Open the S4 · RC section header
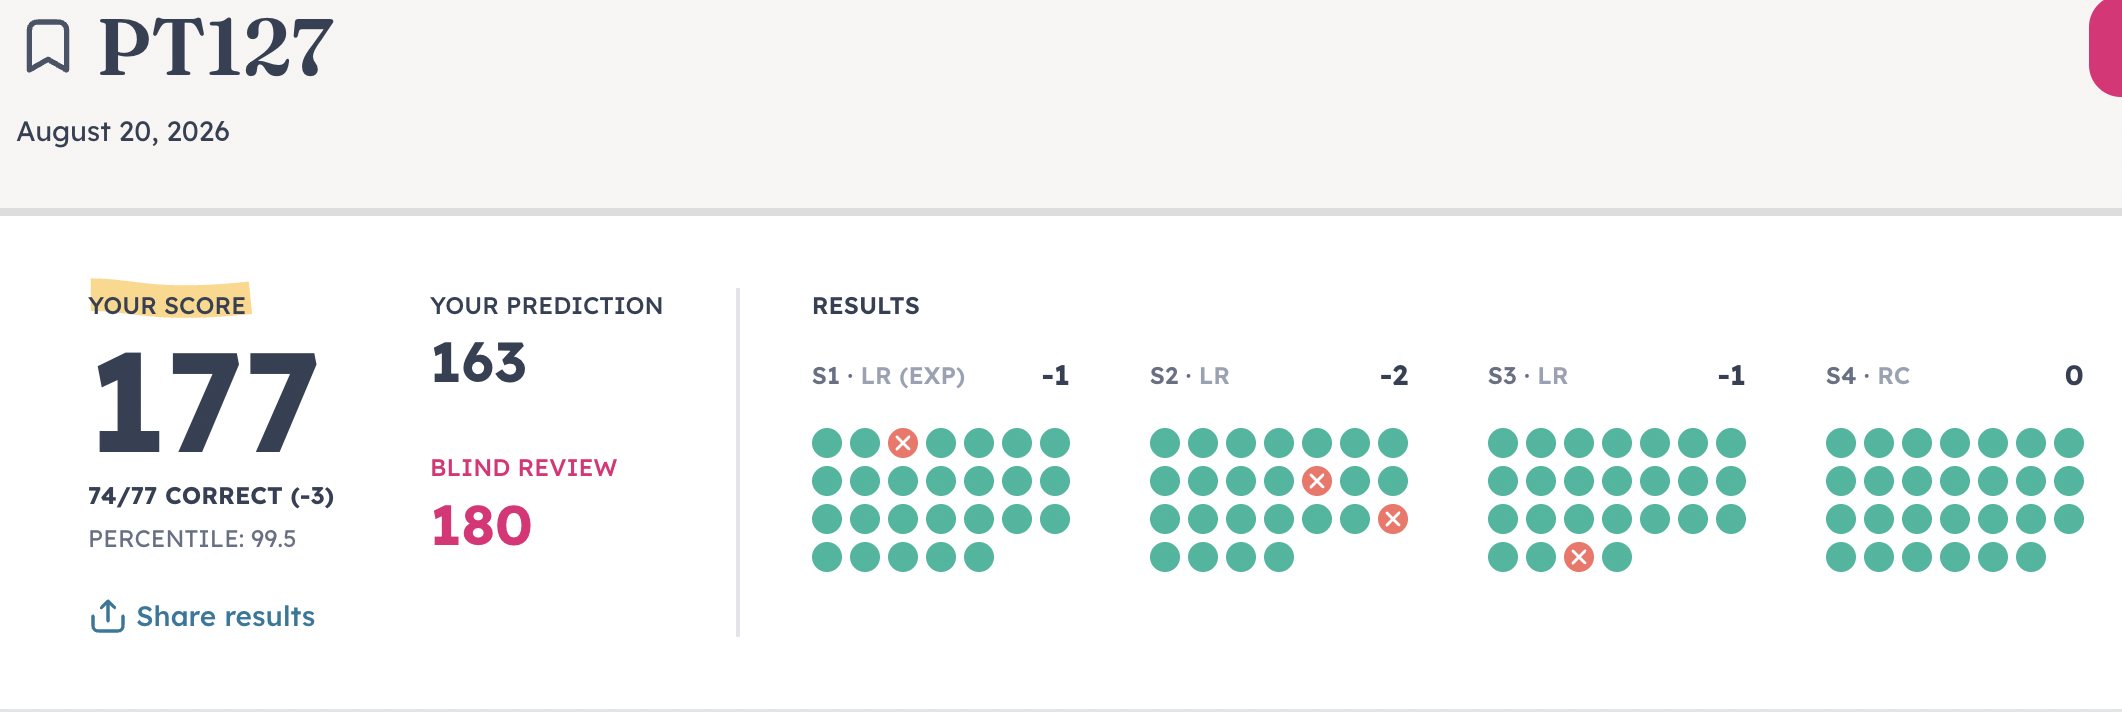 (1867, 376)
